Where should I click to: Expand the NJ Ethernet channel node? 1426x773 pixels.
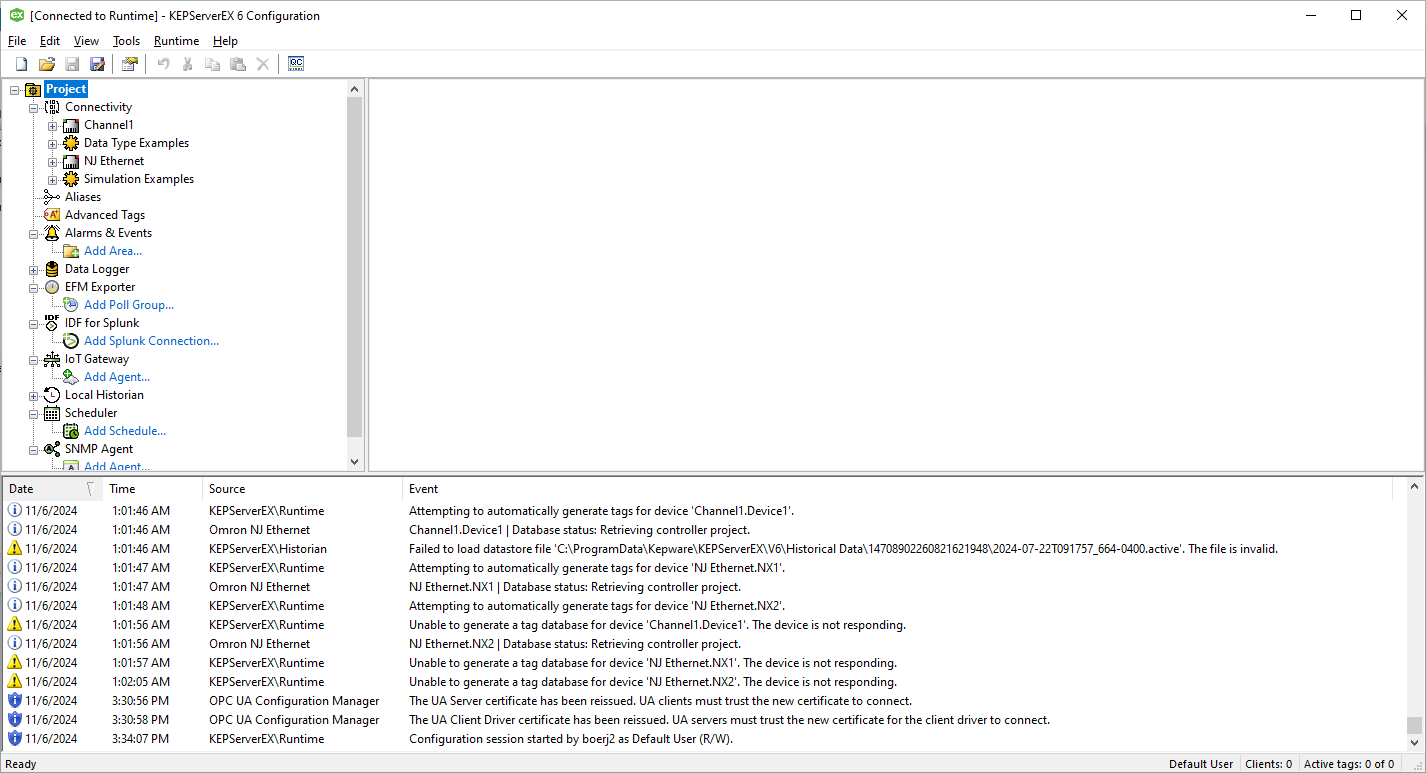pyautogui.click(x=53, y=162)
